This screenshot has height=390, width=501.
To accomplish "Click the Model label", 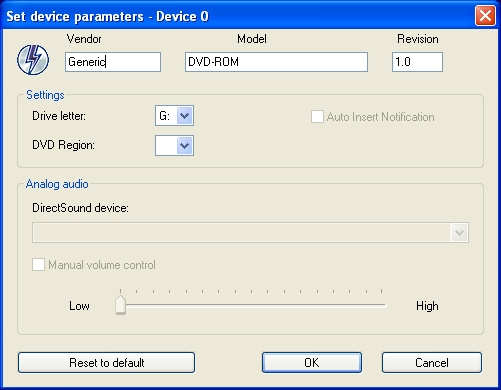I will (x=252, y=39).
